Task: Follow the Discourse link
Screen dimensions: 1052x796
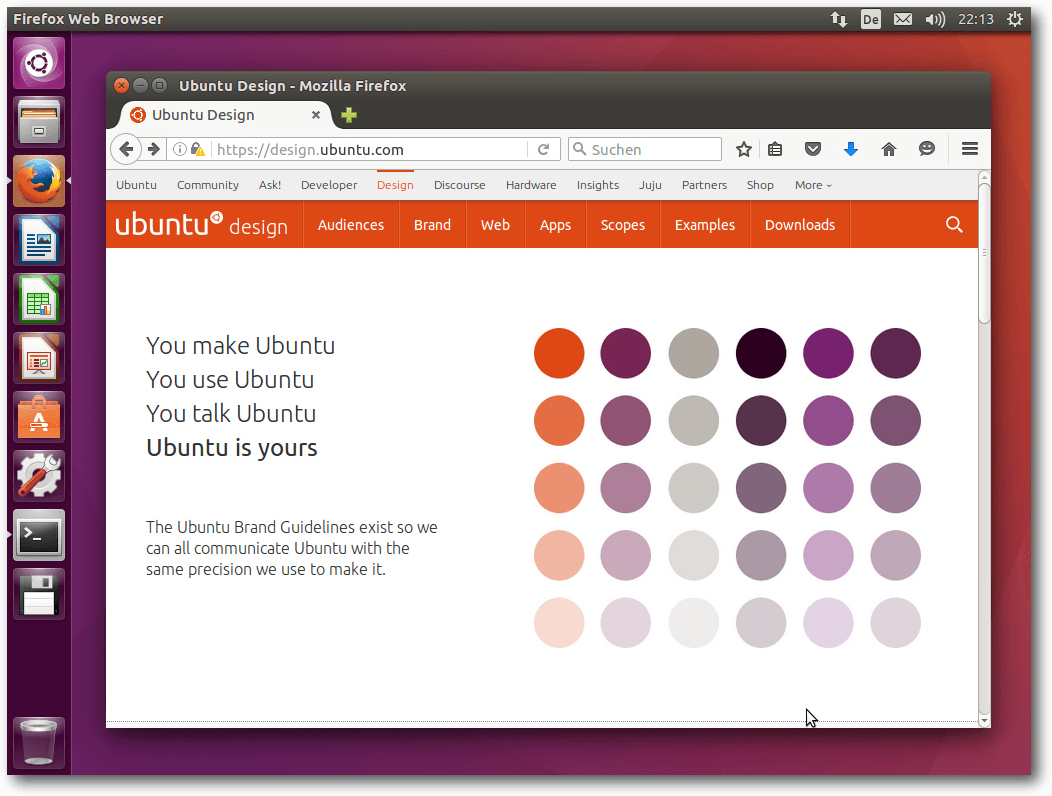Action: pos(460,185)
